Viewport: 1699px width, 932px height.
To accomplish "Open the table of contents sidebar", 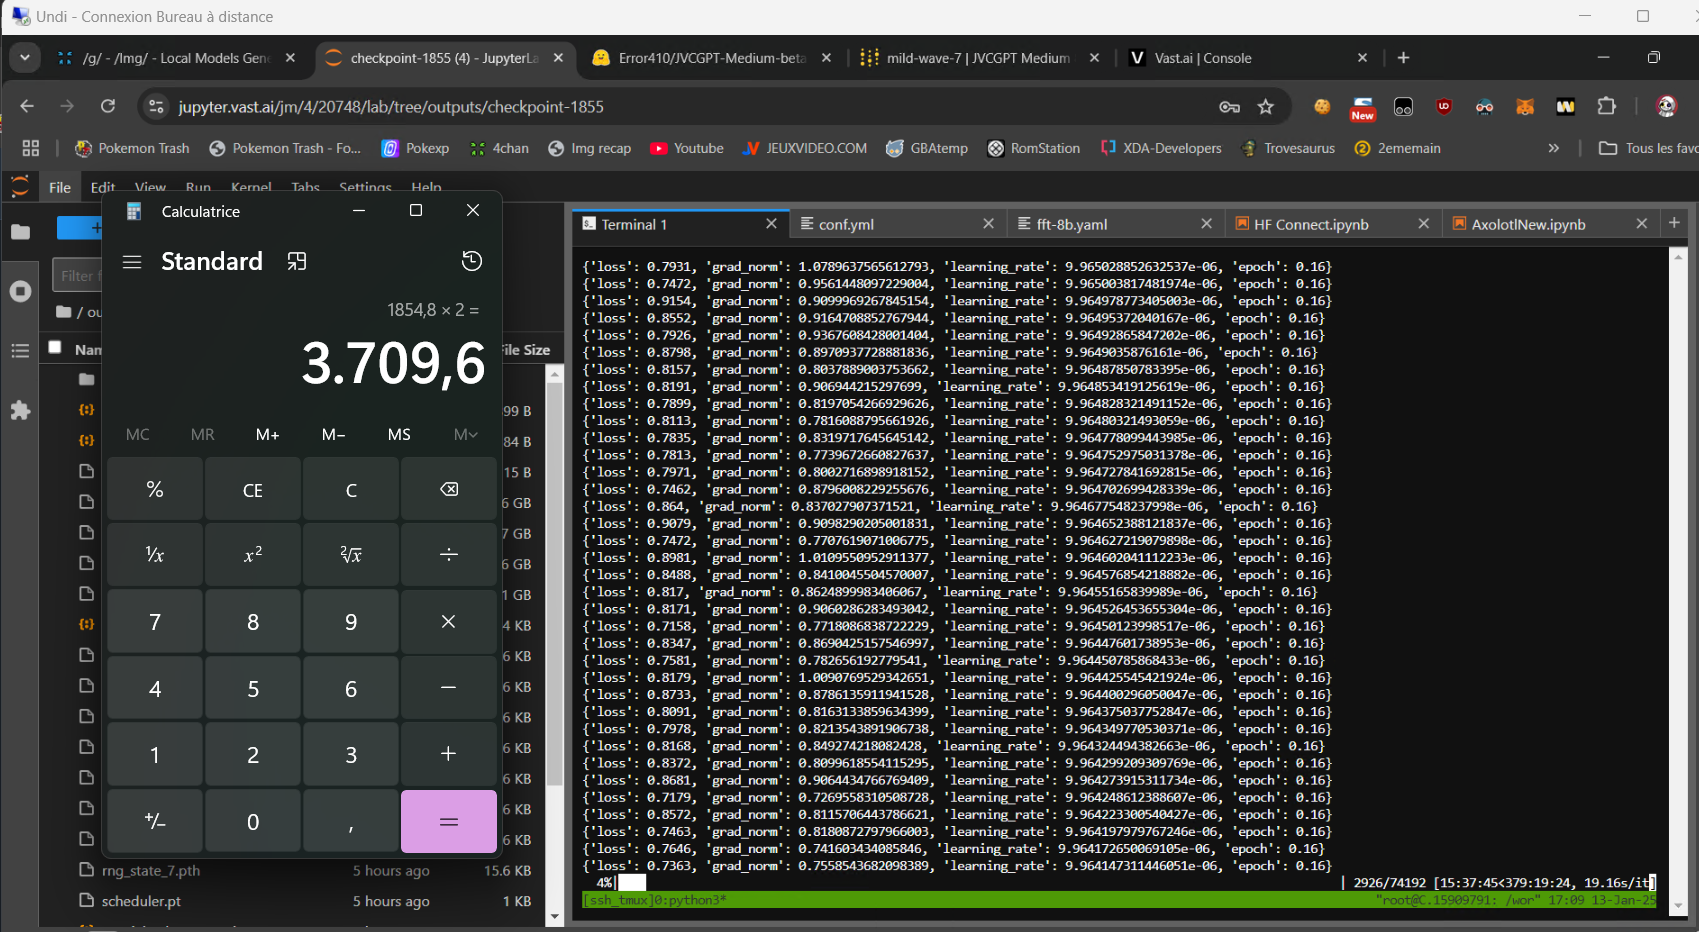I will point(20,350).
